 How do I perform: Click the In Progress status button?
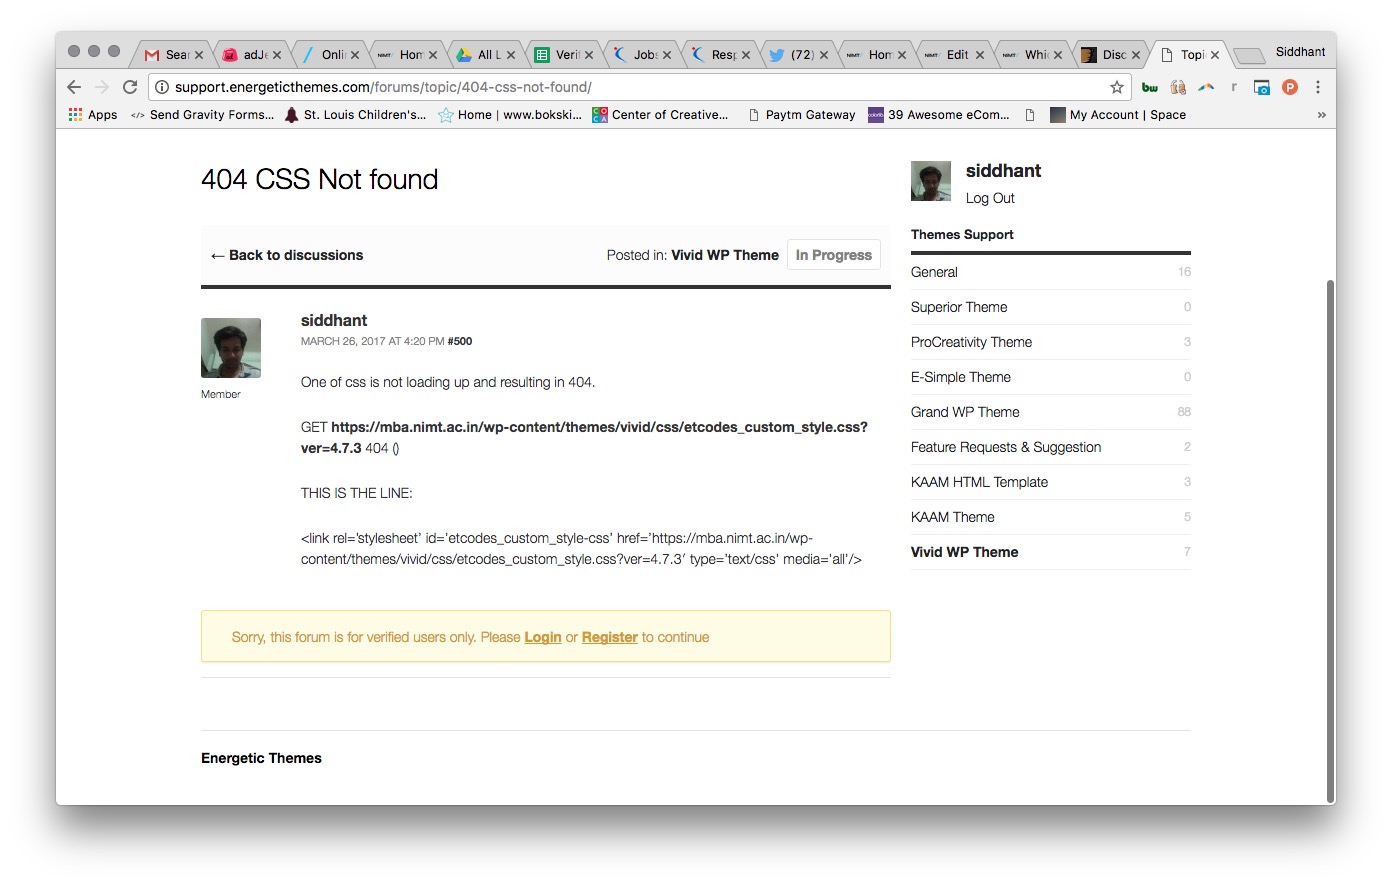pos(834,255)
